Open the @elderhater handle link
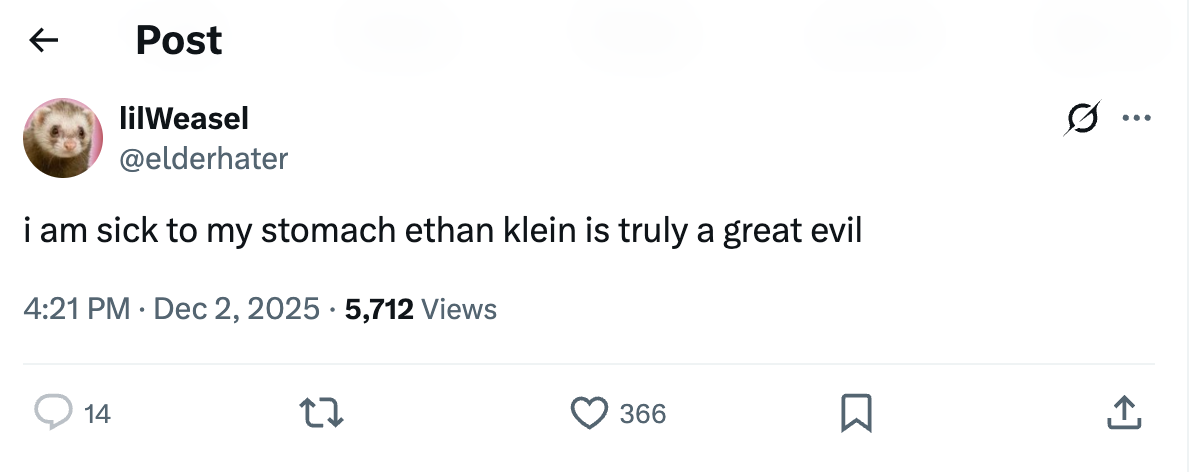The width and height of the screenshot is (1190, 472). [203, 158]
